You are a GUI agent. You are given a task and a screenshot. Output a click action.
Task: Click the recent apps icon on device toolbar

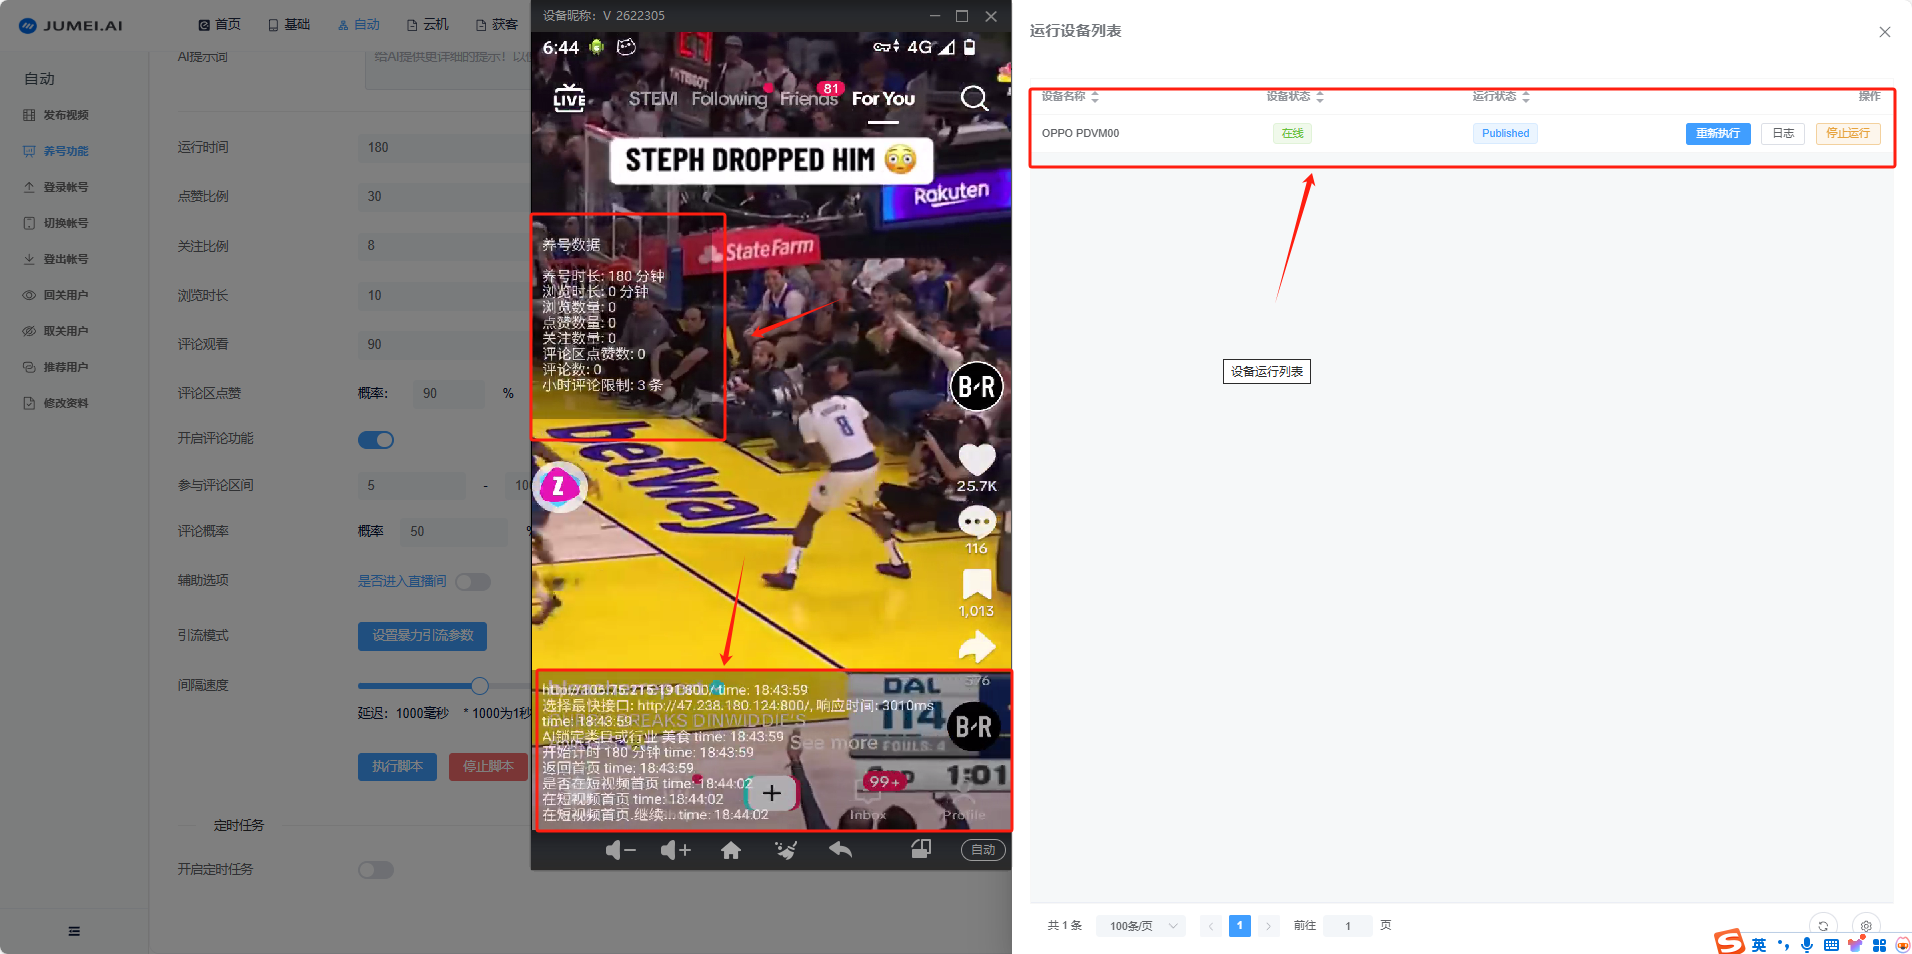[921, 849]
